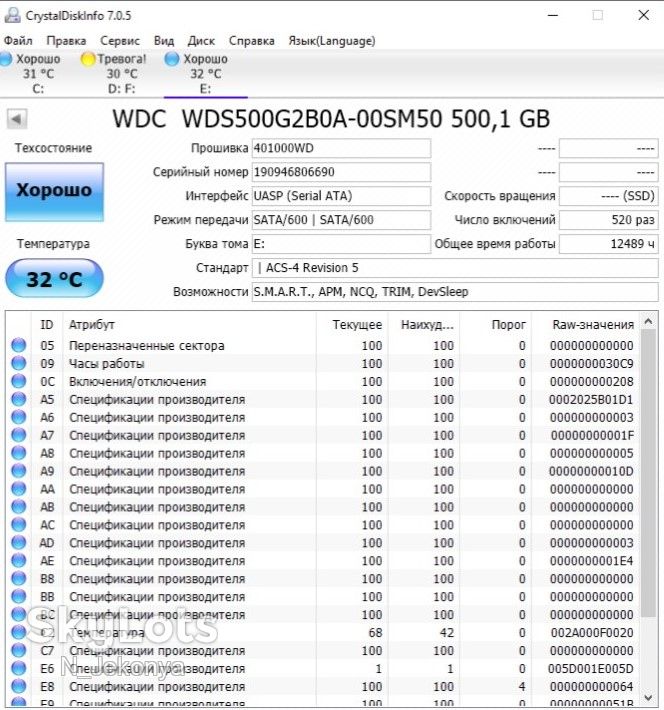
Task: Click the yellow Тревога status circle icon
Action: (87, 59)
